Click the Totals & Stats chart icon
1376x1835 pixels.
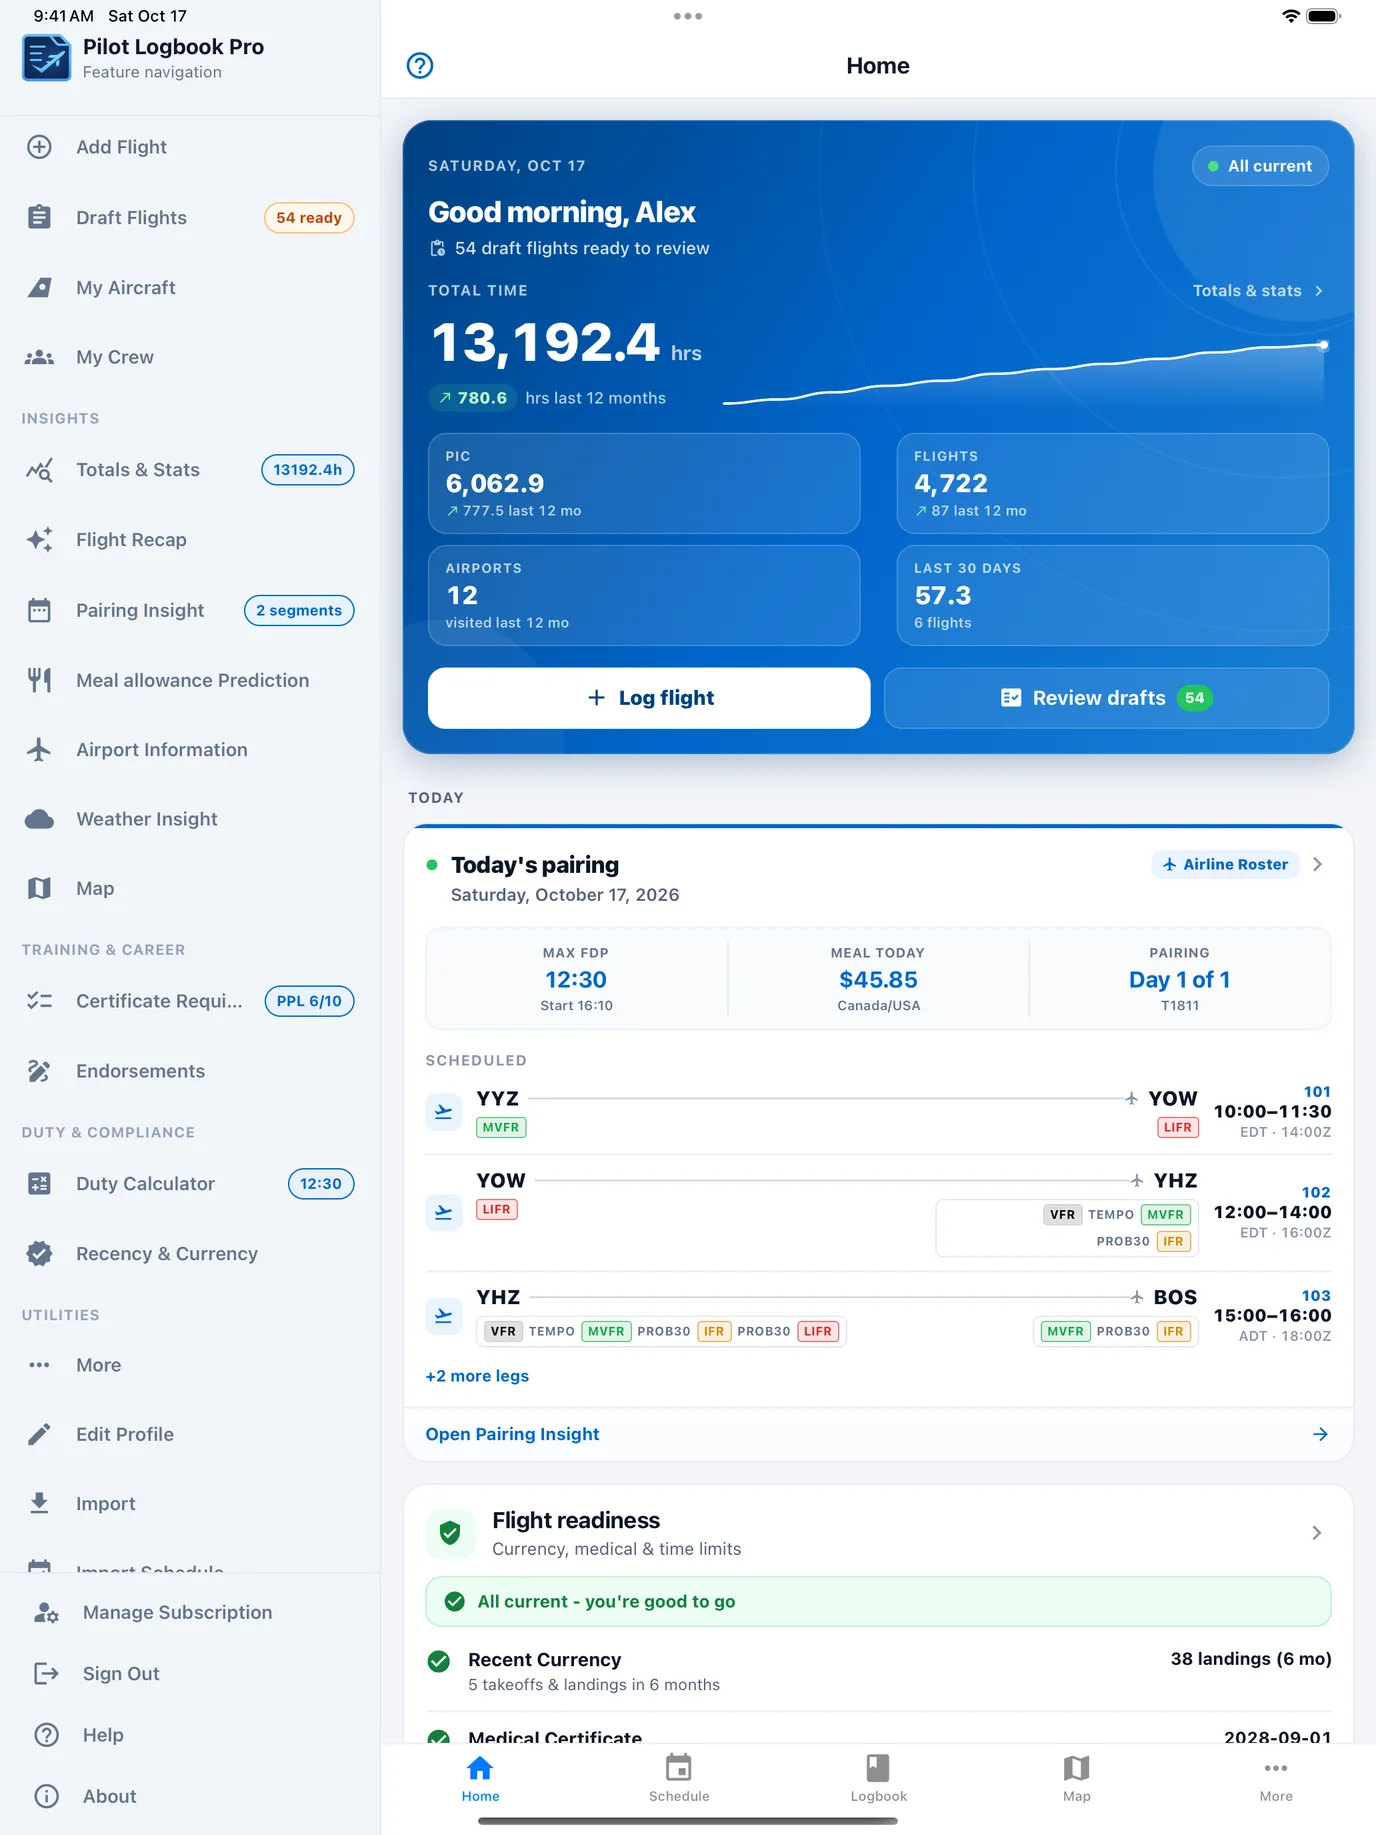tap(39, 470)
